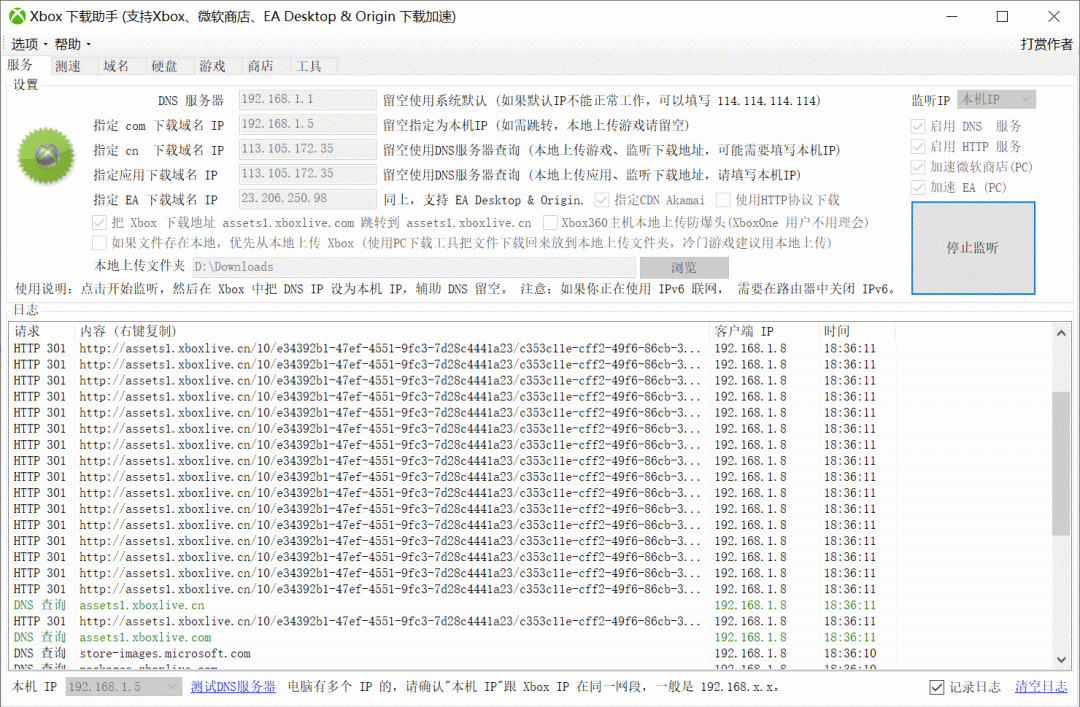Click the Xbox app icon in title bar

point(17,16)
